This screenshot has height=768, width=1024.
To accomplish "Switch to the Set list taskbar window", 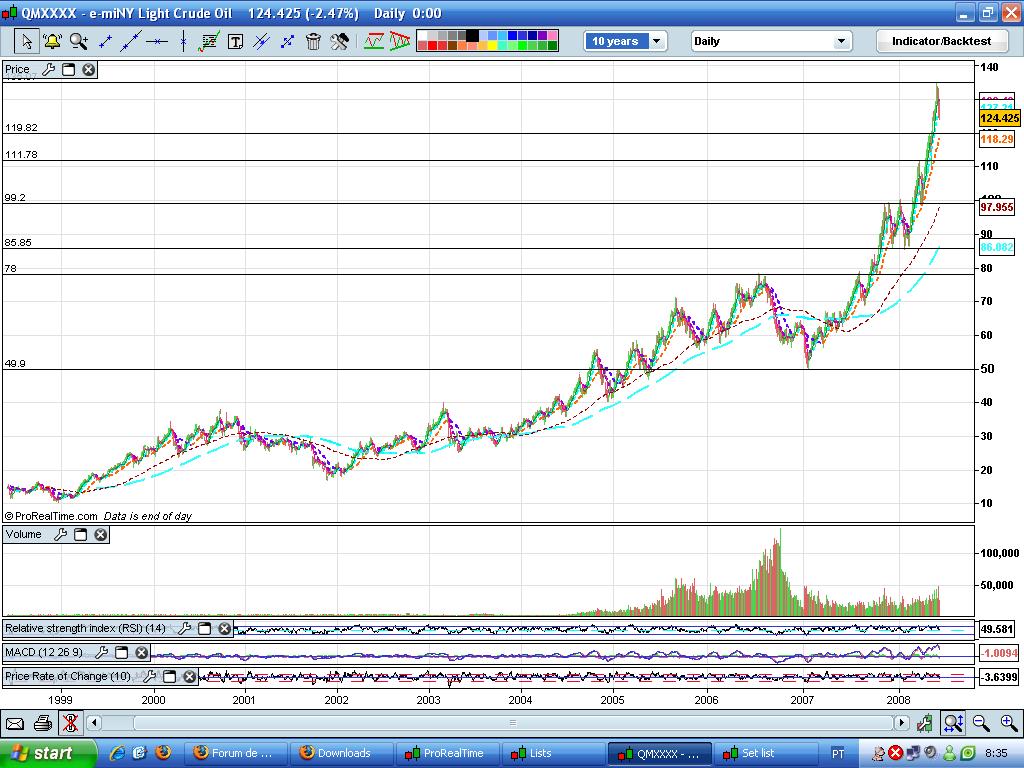I will 765,754.
